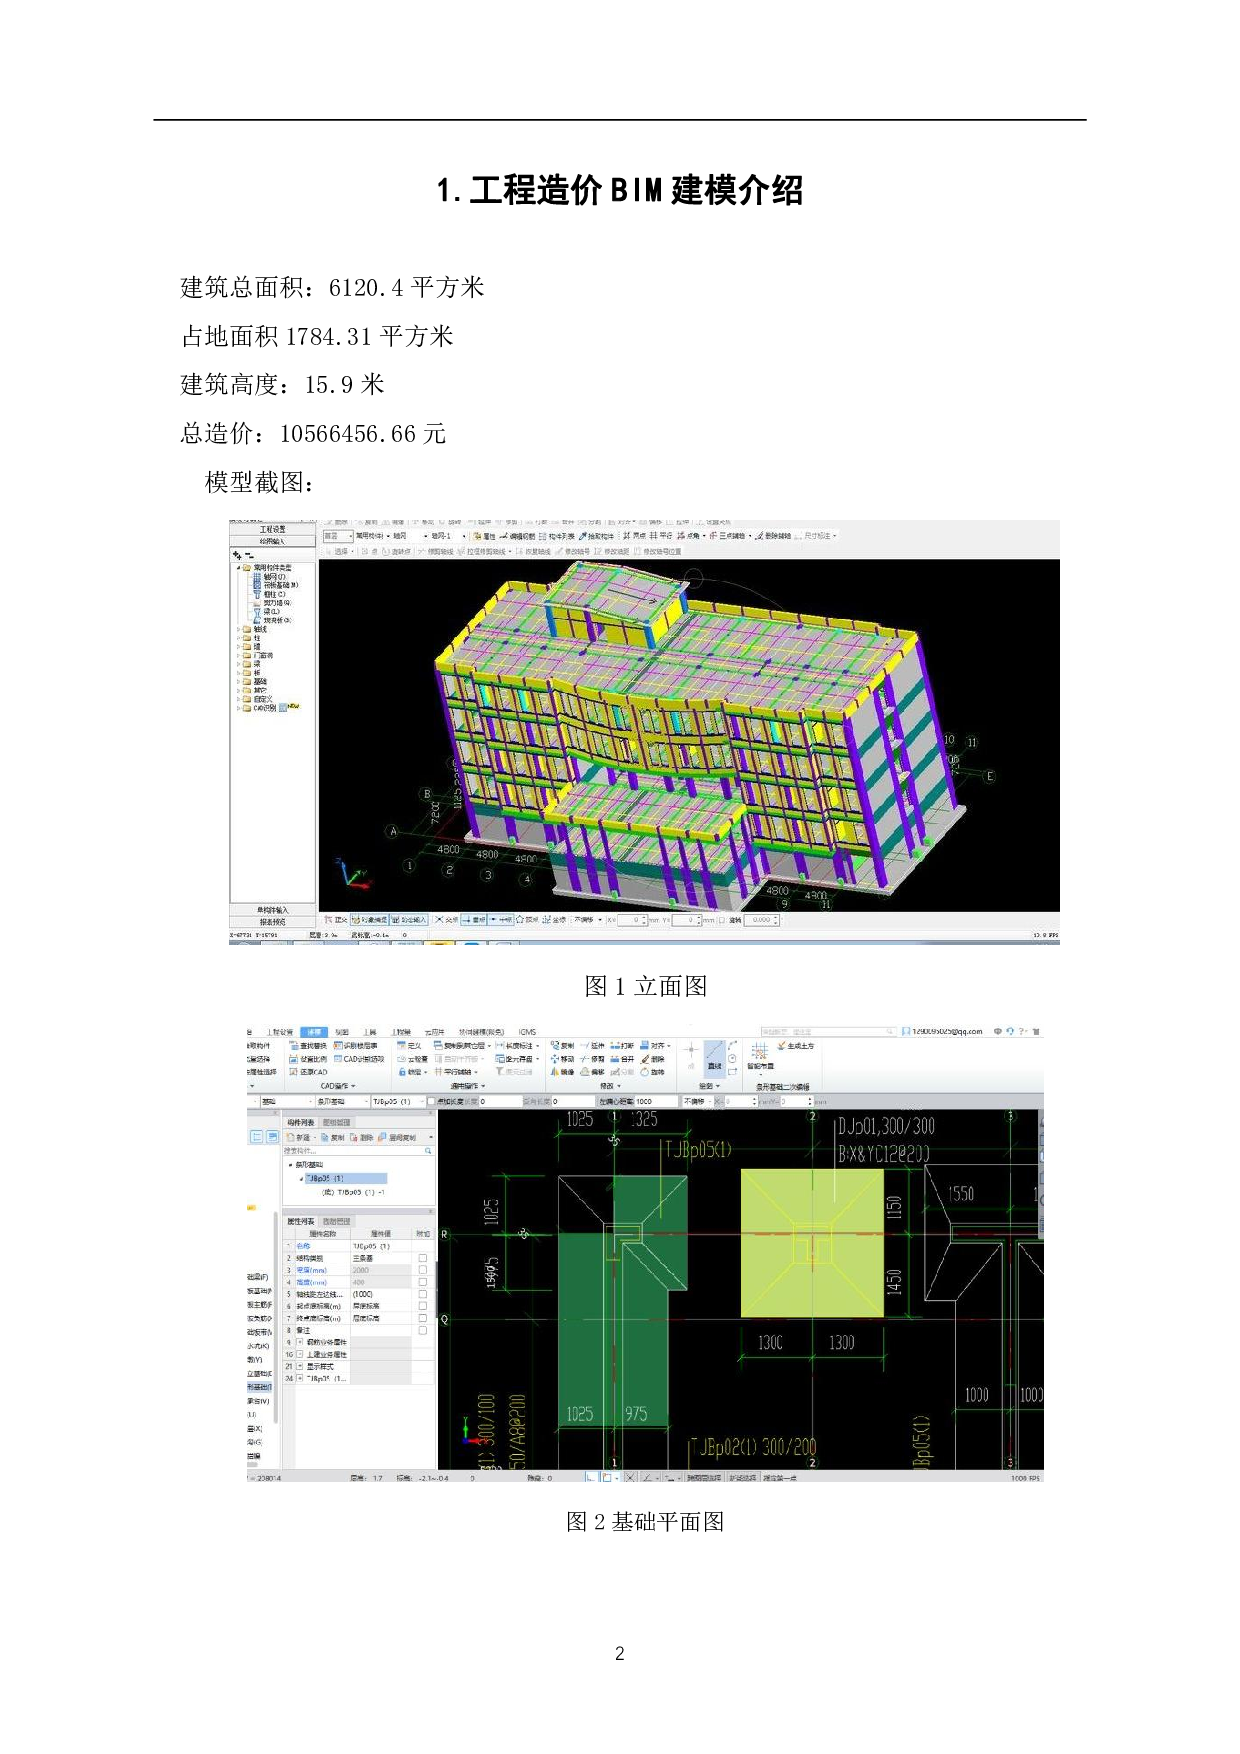1240x1754 pixels.
Task: Click the 报表预览 button in left panel
Action: tap(272, 922)
